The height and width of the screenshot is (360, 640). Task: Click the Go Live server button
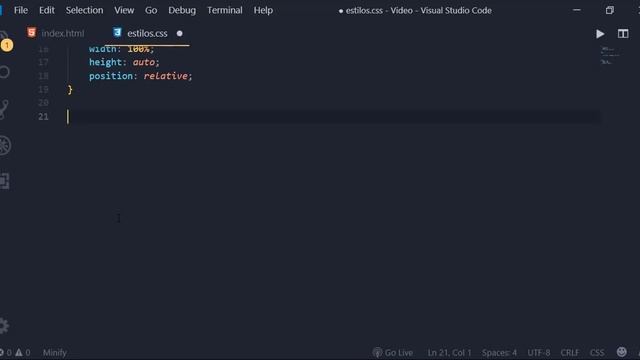[x=393, y=352]
